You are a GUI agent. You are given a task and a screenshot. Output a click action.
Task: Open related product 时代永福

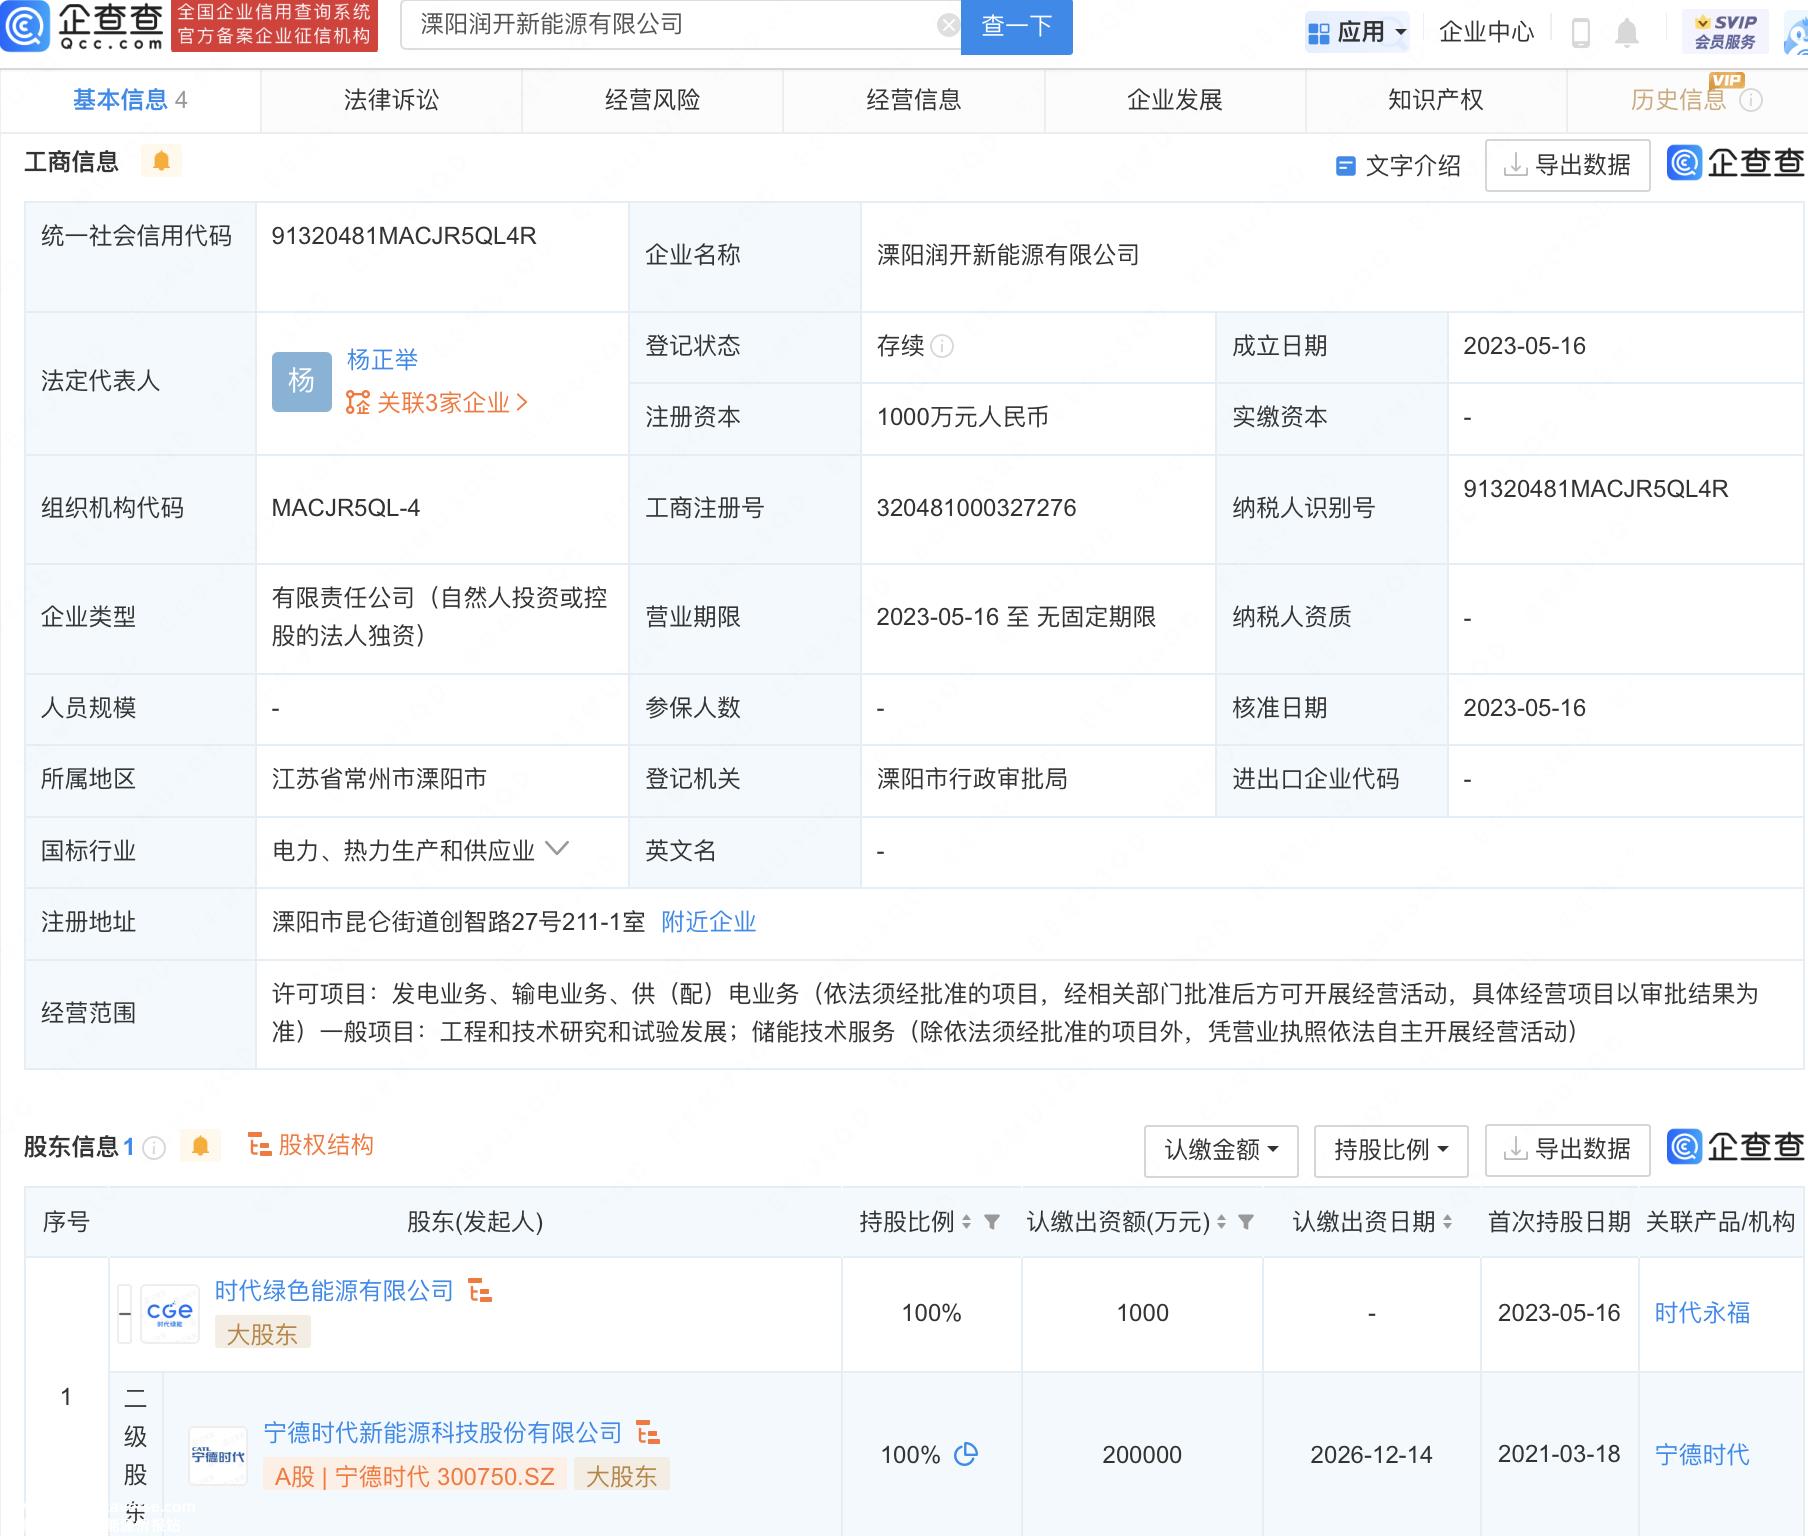[1702, 1313]
